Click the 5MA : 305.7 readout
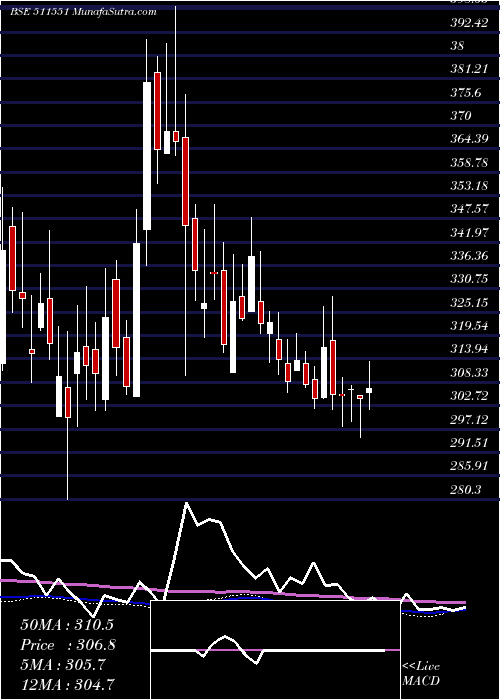 click(63, 665)
